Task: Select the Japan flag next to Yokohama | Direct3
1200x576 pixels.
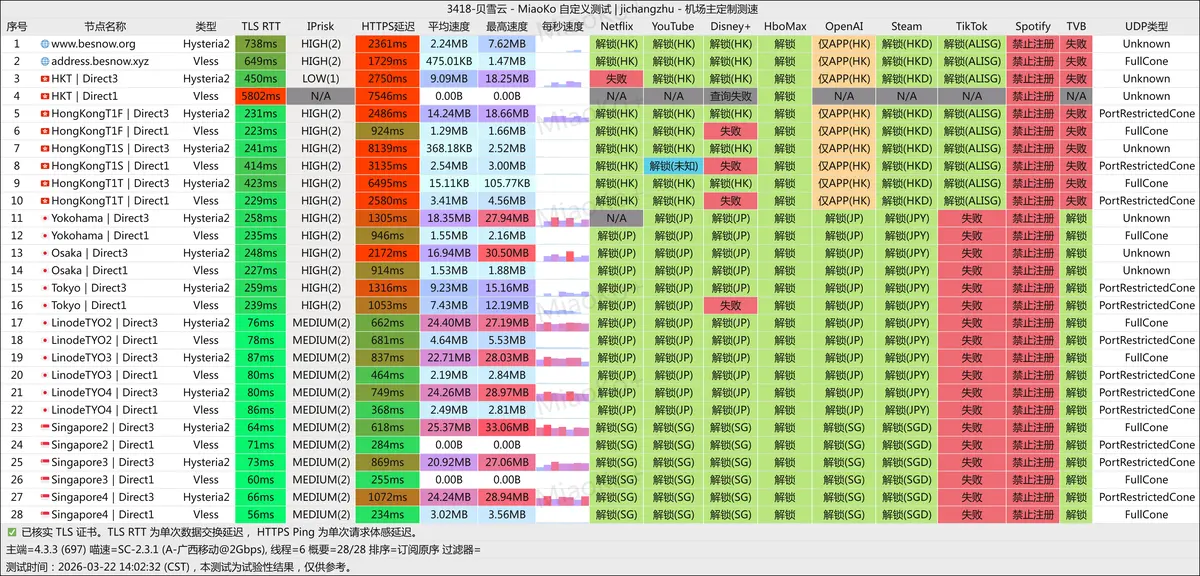Action: click(45, 218)
